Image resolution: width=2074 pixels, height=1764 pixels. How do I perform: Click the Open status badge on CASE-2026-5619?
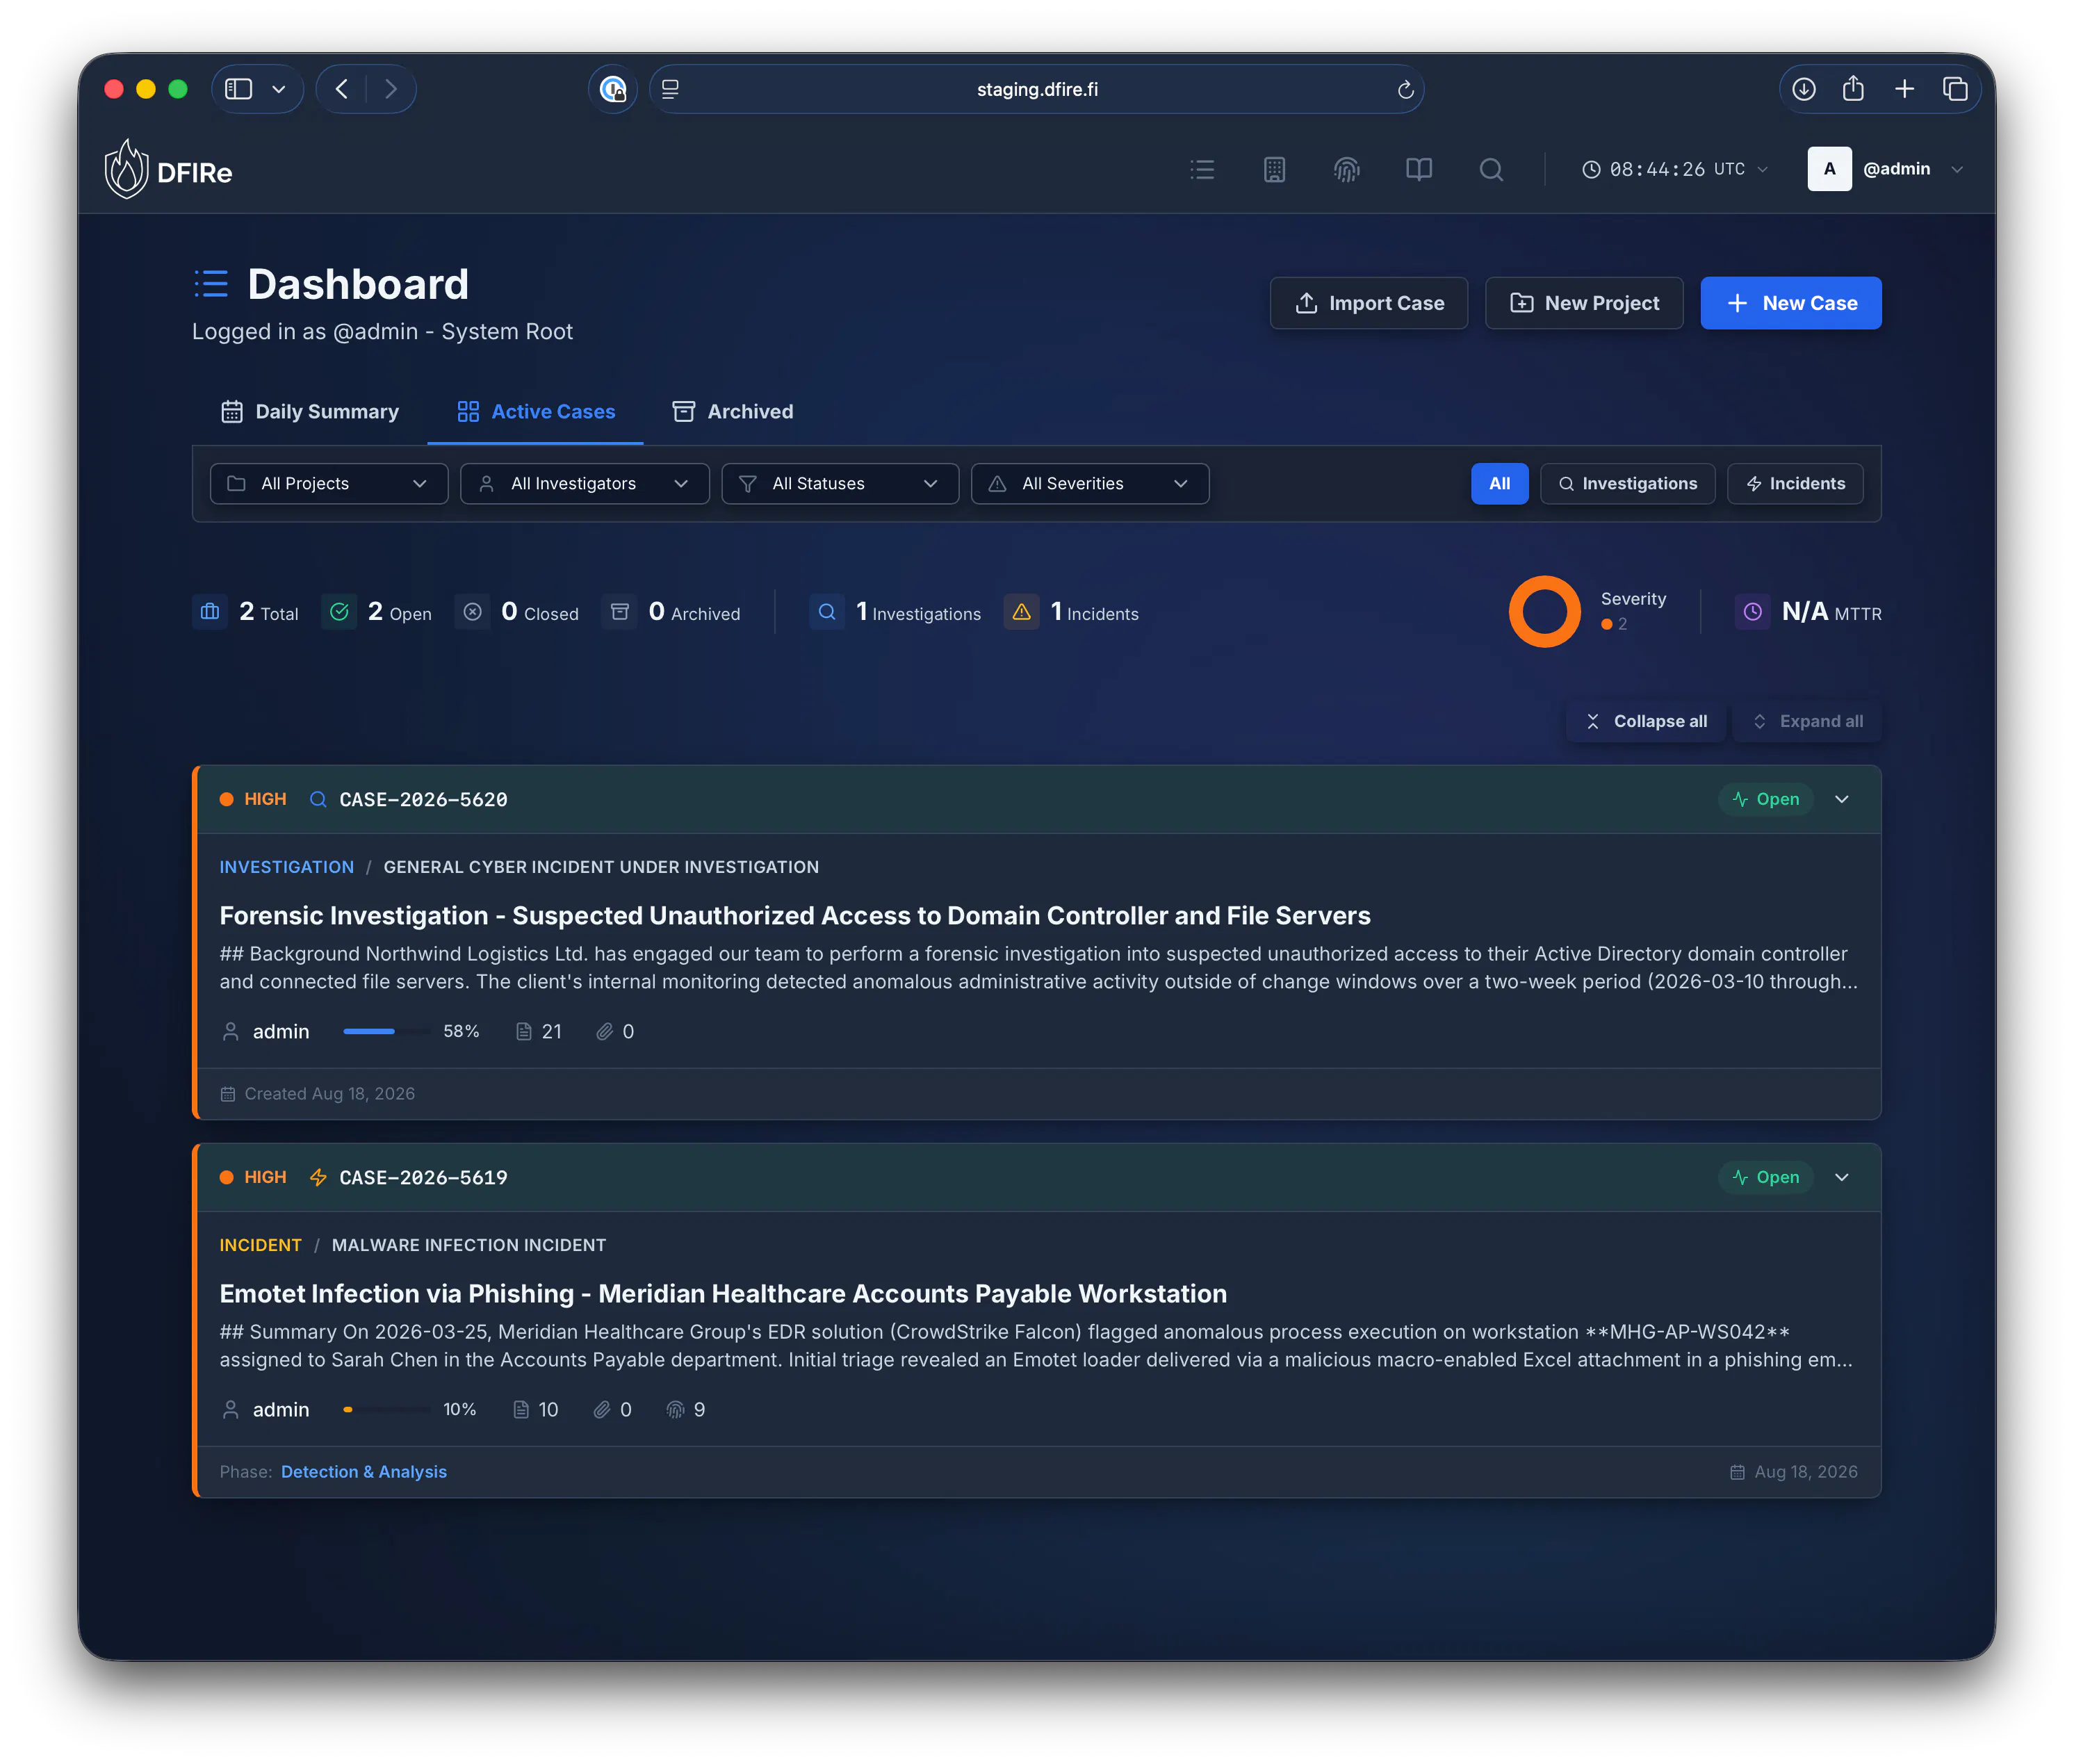click(1766, 1177)
